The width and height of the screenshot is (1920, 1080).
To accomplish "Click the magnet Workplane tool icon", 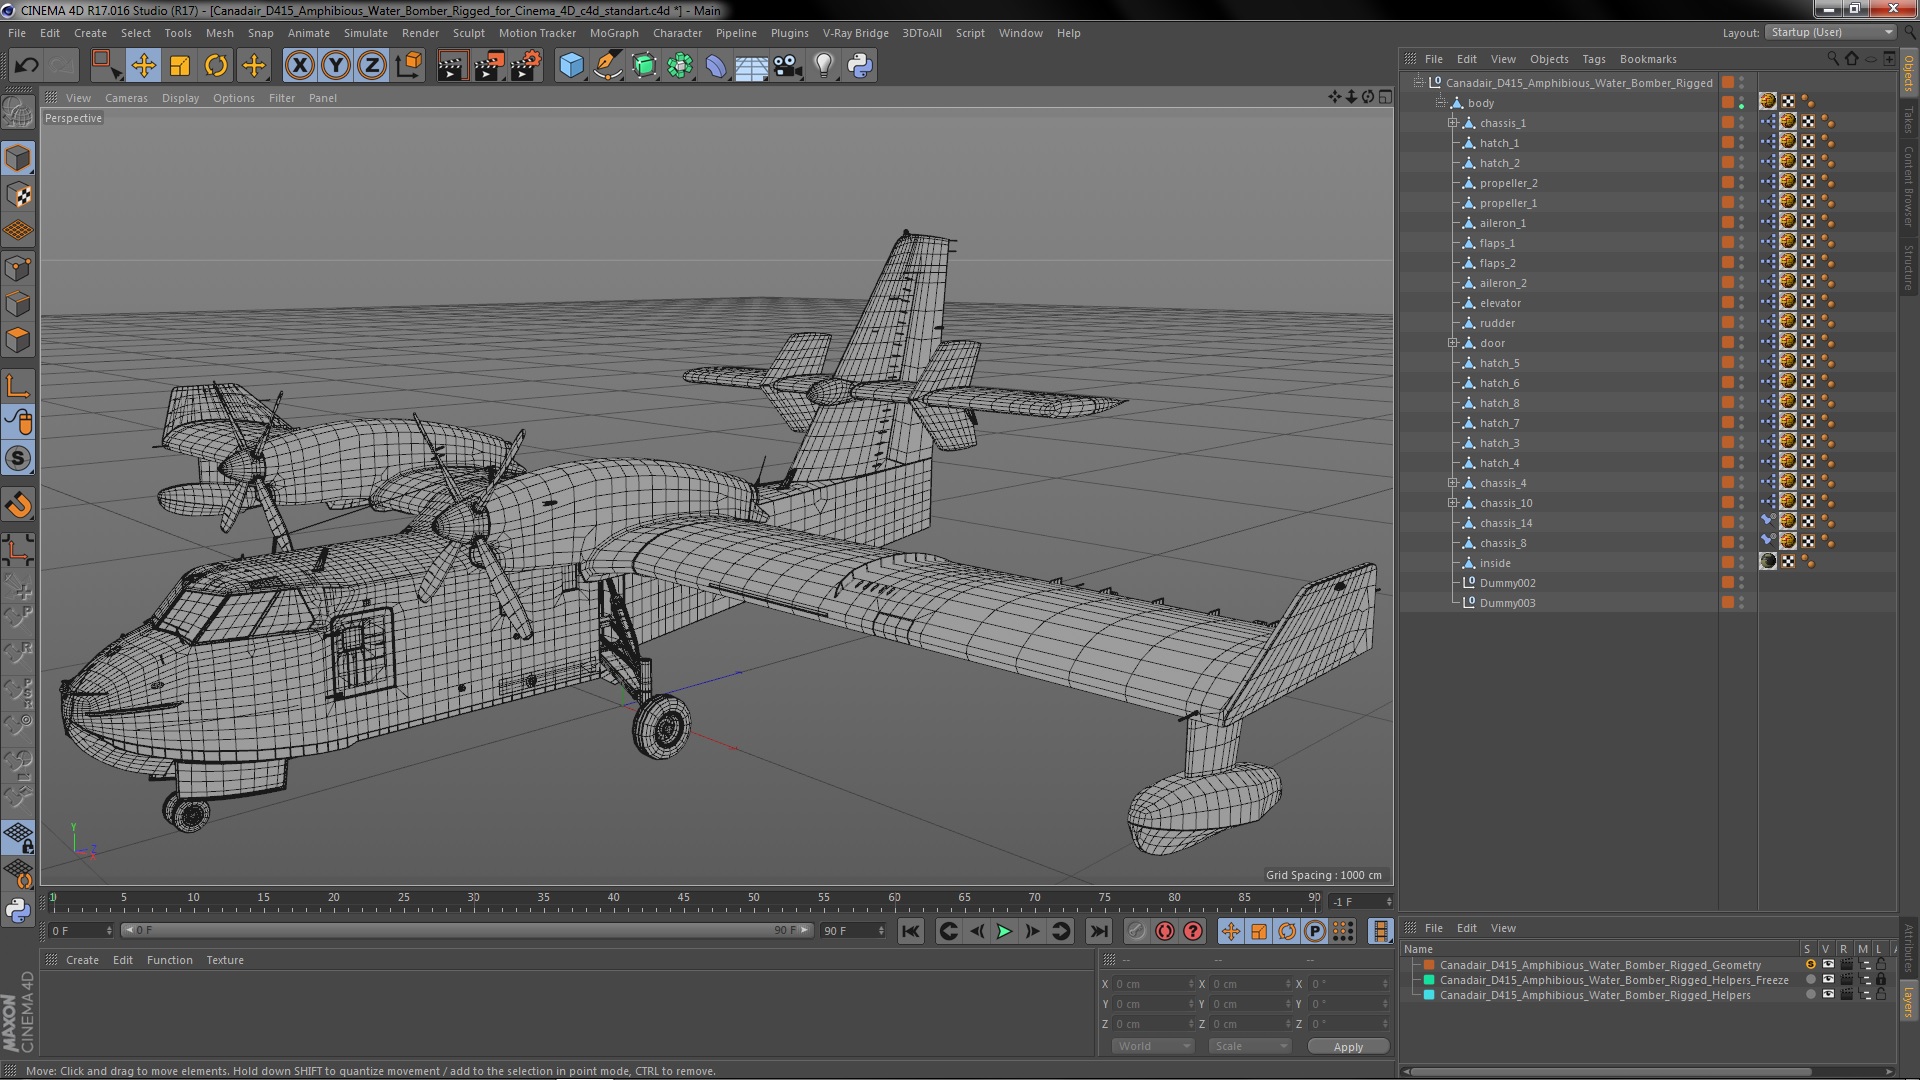I will pos(18,505).
